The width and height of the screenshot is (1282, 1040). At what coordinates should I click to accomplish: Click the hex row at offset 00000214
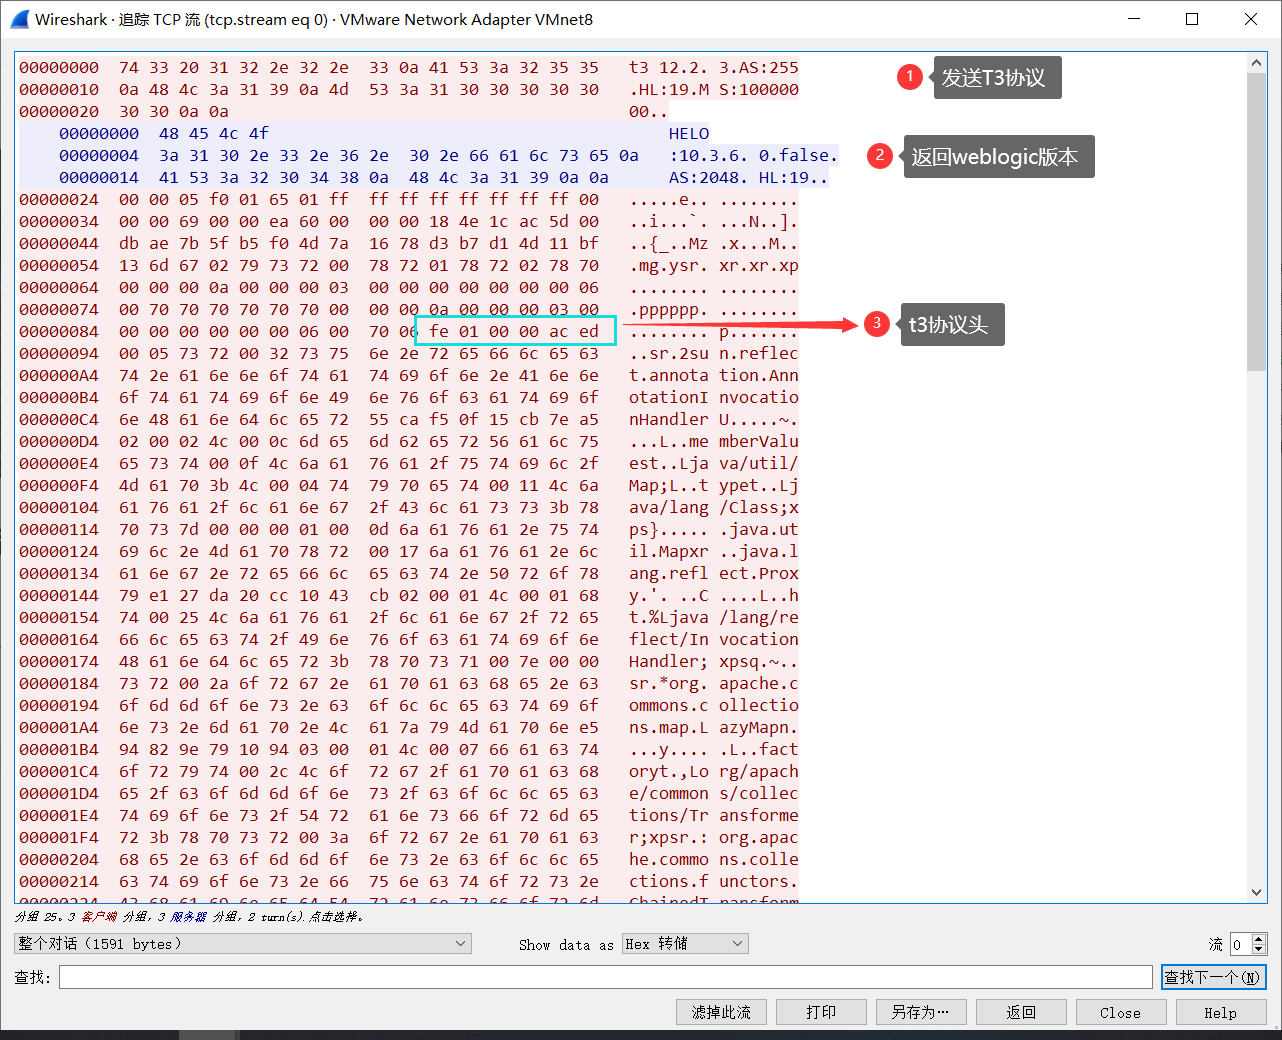coord(409,882)
